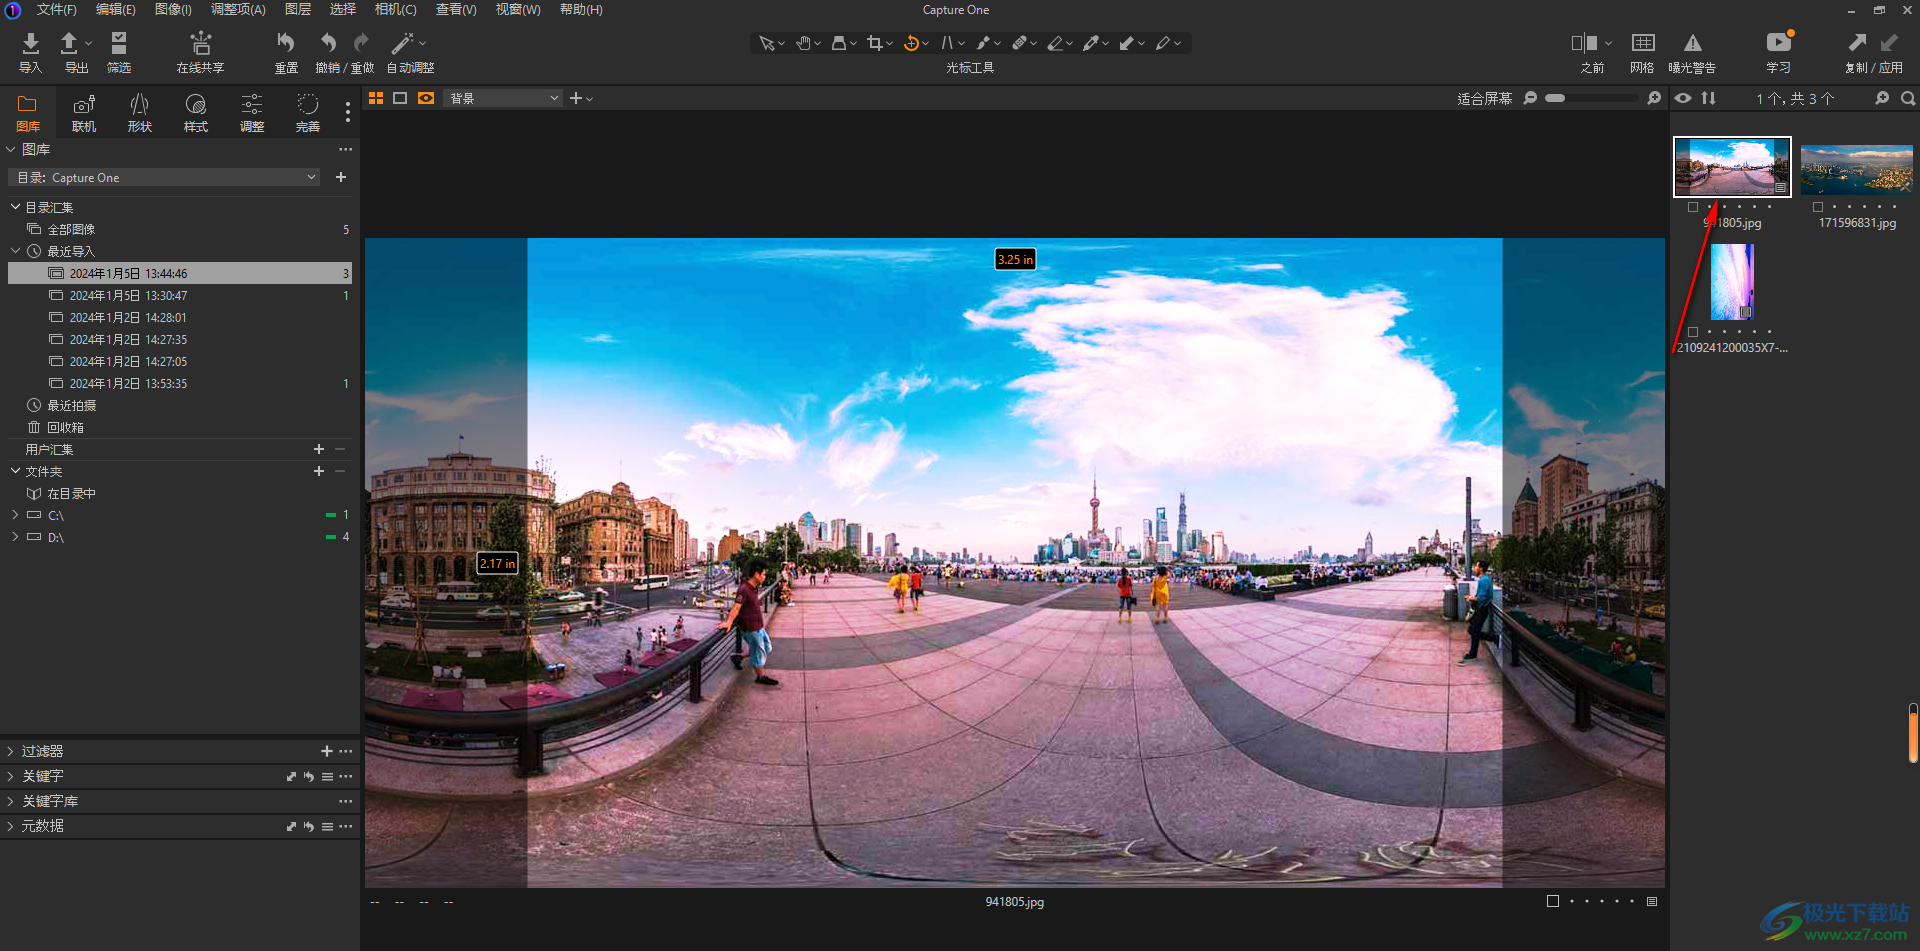Viewport: 1920px width, 951px height.
Task: Open the 调整项(A) menu
Action: pos(238,10)
